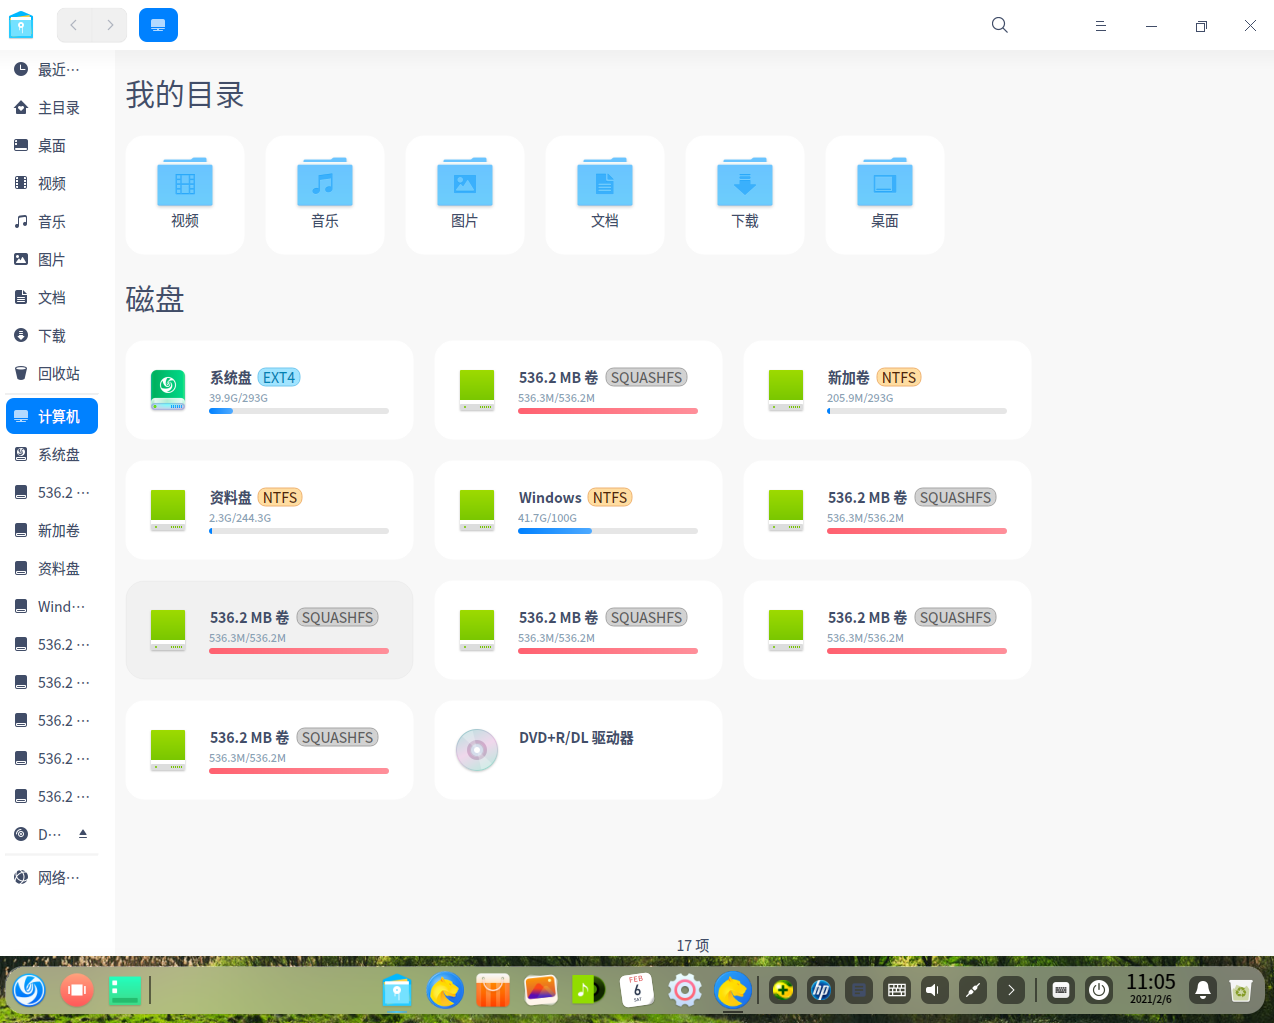Click the 系统盘 usage progress bar
The image size is (1274, 1023).
pyautogui.click(x=299, y=411)
